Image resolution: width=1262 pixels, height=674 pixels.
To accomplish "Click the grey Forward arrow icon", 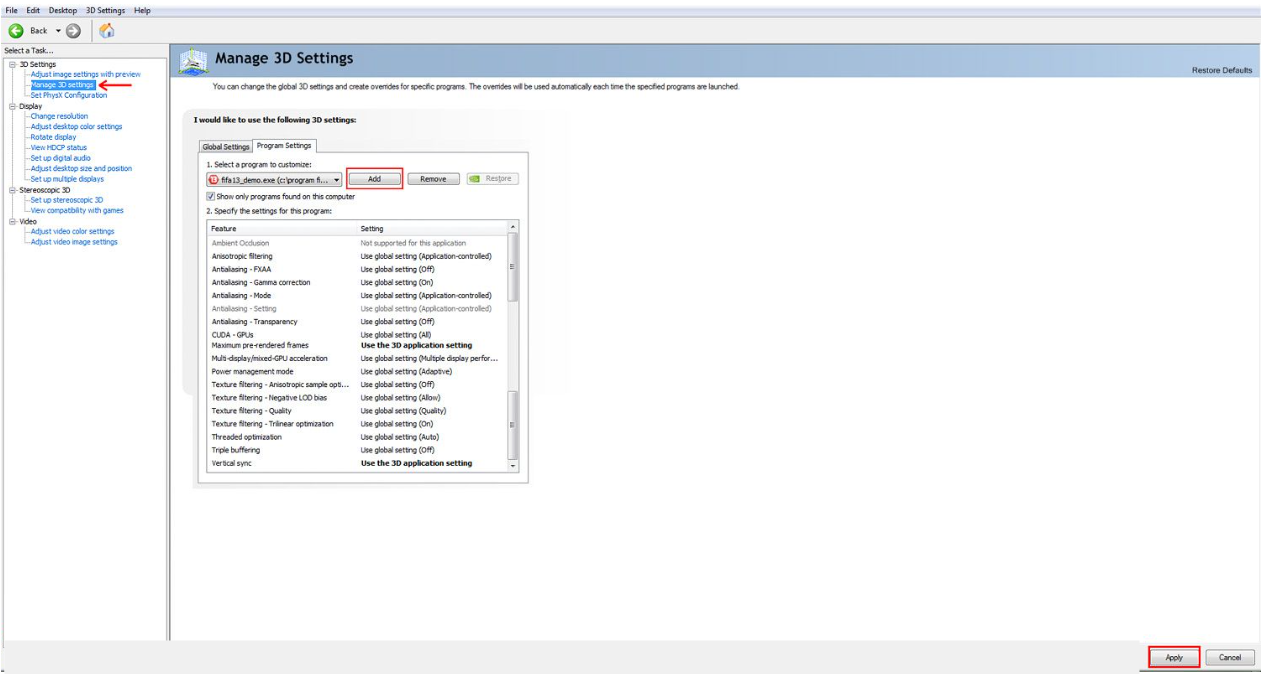I will [73, 31].
